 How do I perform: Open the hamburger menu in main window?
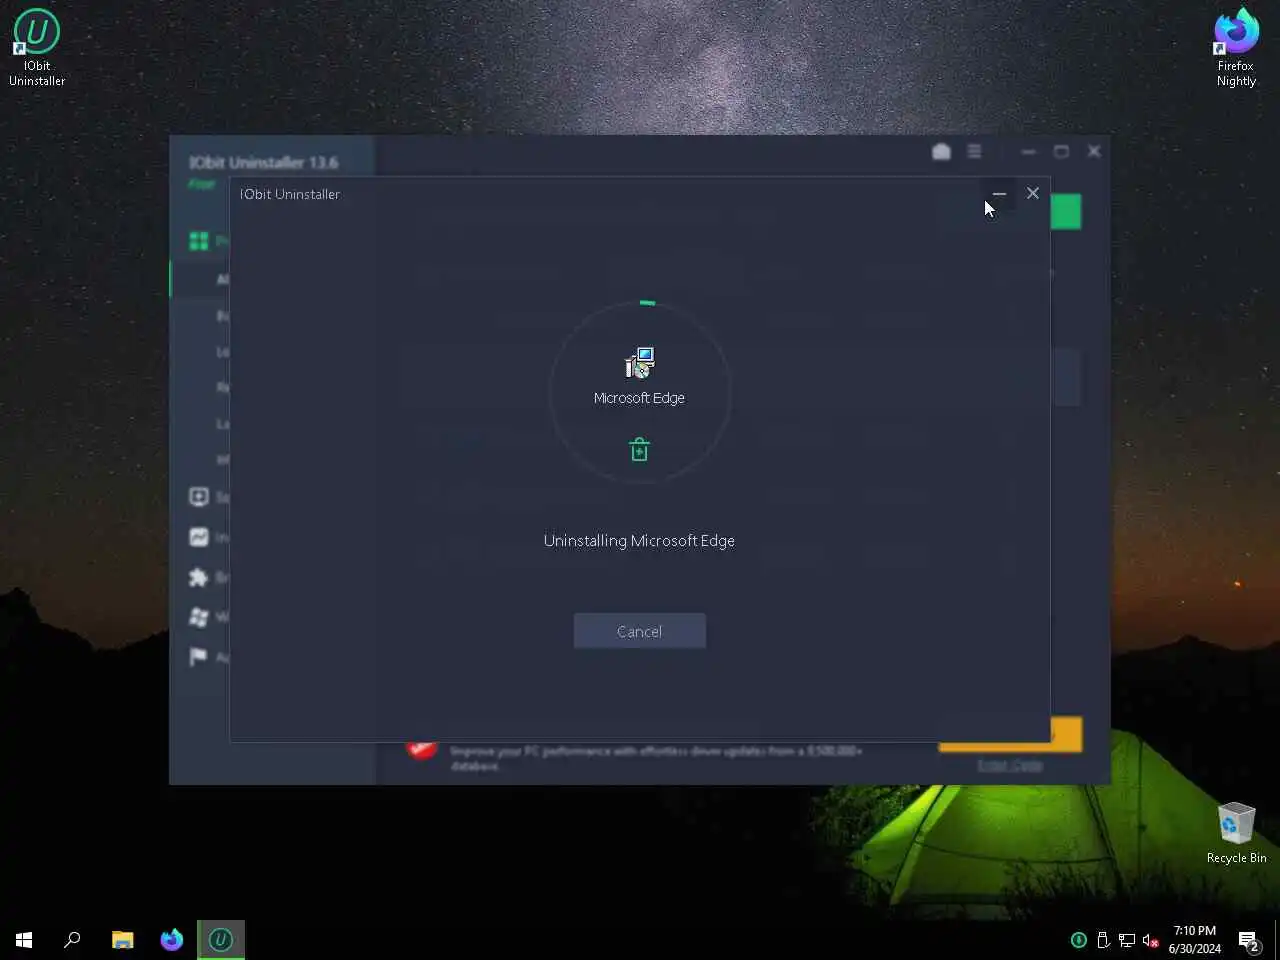(974, 151)
